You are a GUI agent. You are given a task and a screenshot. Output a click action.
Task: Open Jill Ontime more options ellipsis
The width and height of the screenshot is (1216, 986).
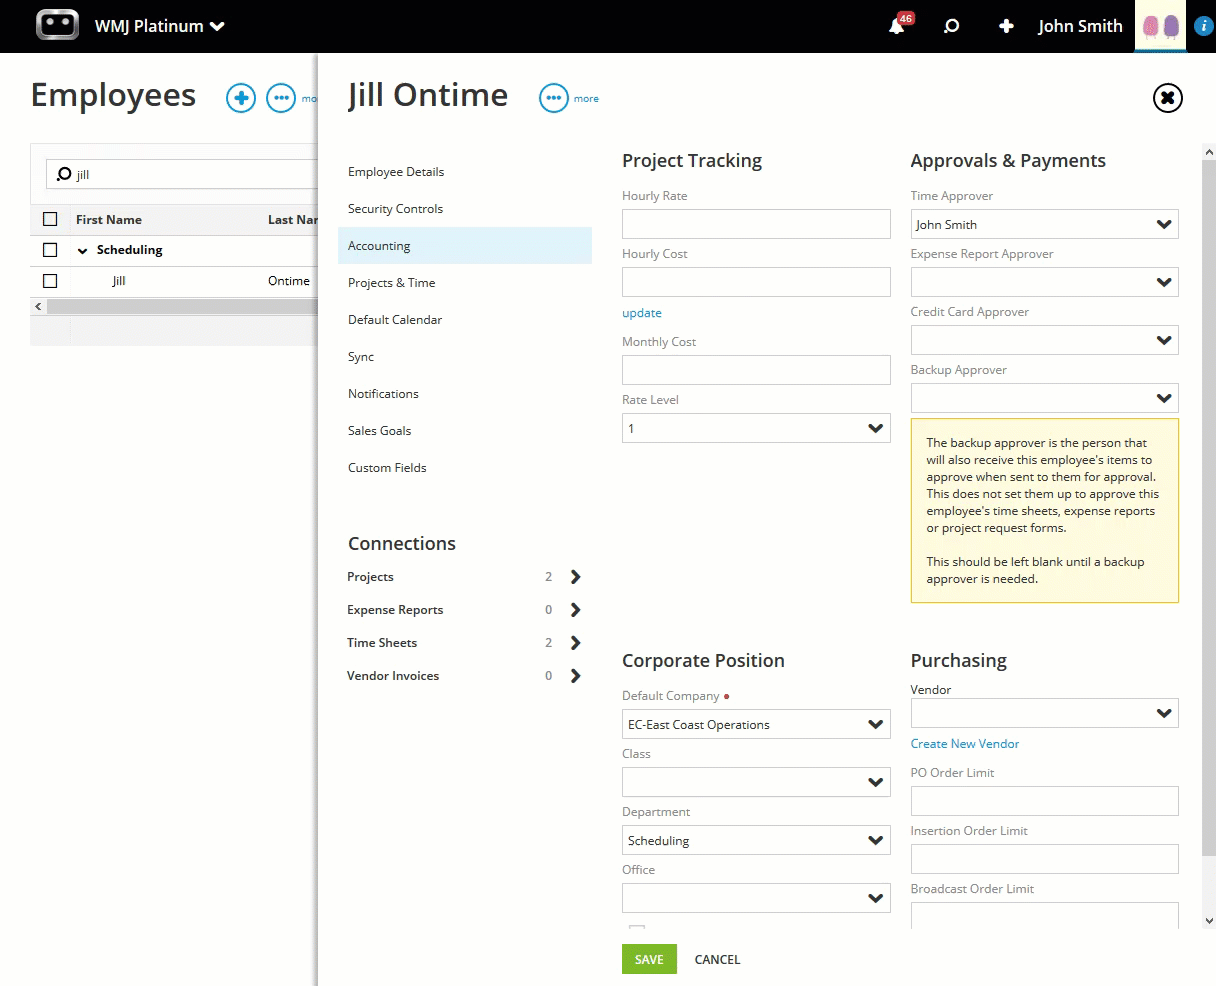pos(554,98)
